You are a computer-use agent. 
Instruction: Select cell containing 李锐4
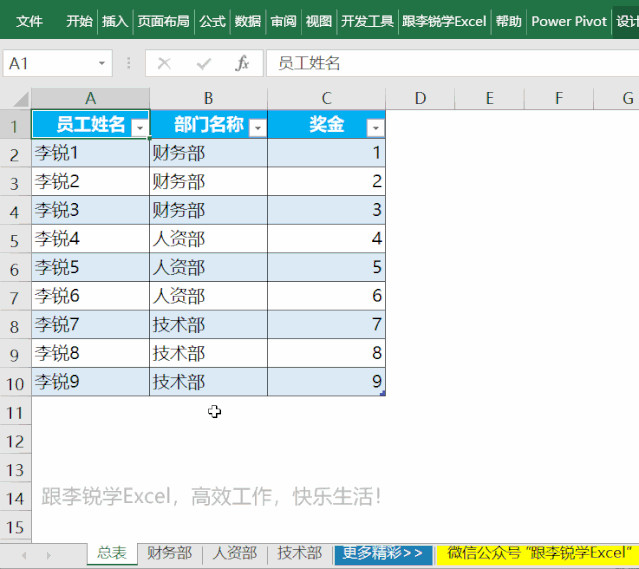tap(90, 239)
